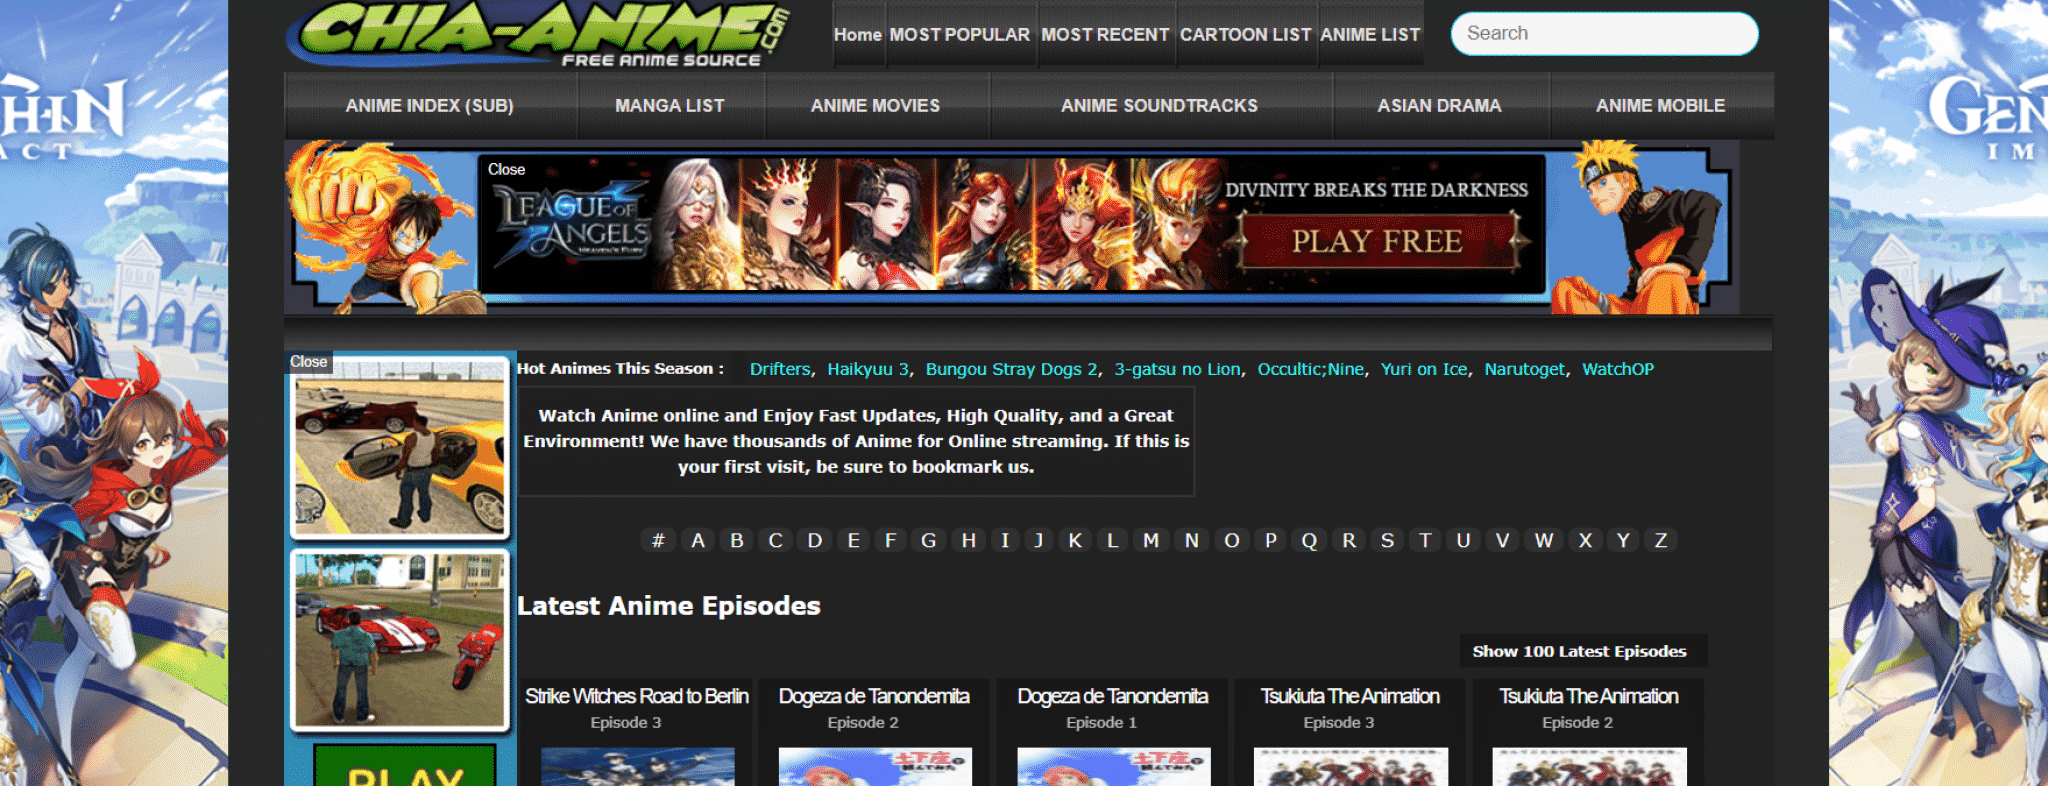2048x786 pixels.
Task: Click PLAY FREE in League of Angels ad
Action: tap(1377, 241)
